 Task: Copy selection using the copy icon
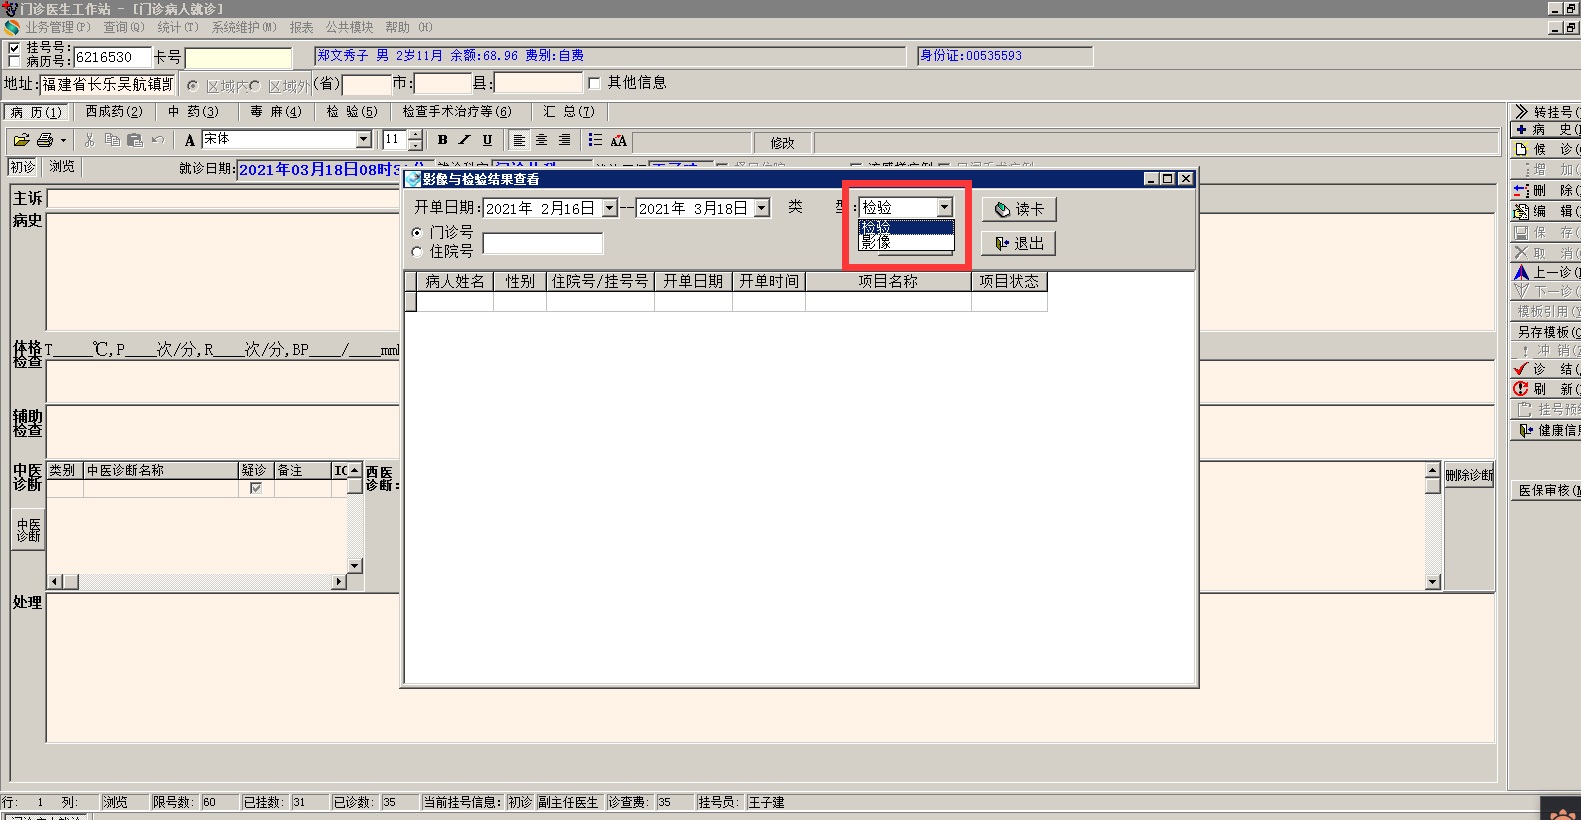tap(112, 140)
